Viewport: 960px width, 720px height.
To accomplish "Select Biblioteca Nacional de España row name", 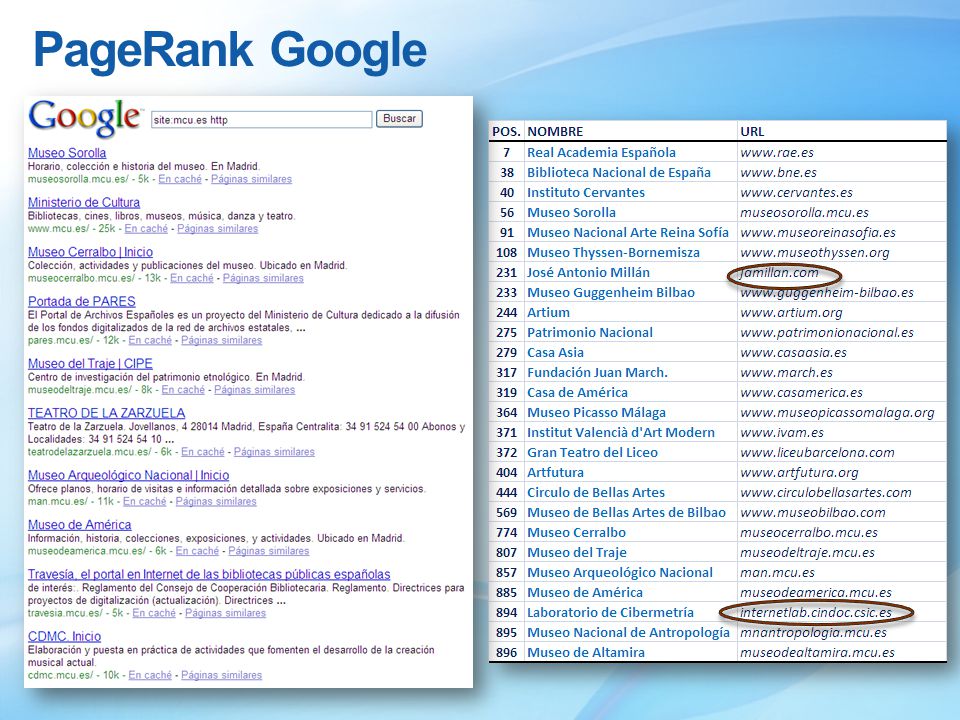I will (619, 173).
